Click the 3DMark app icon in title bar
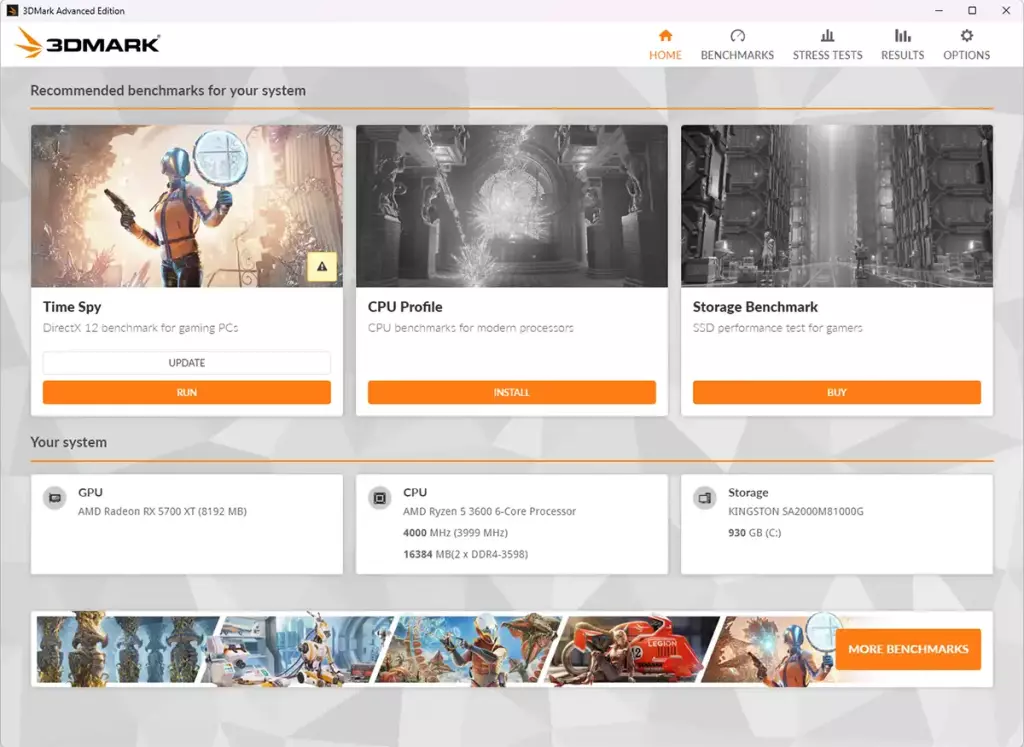 point(12,10)
